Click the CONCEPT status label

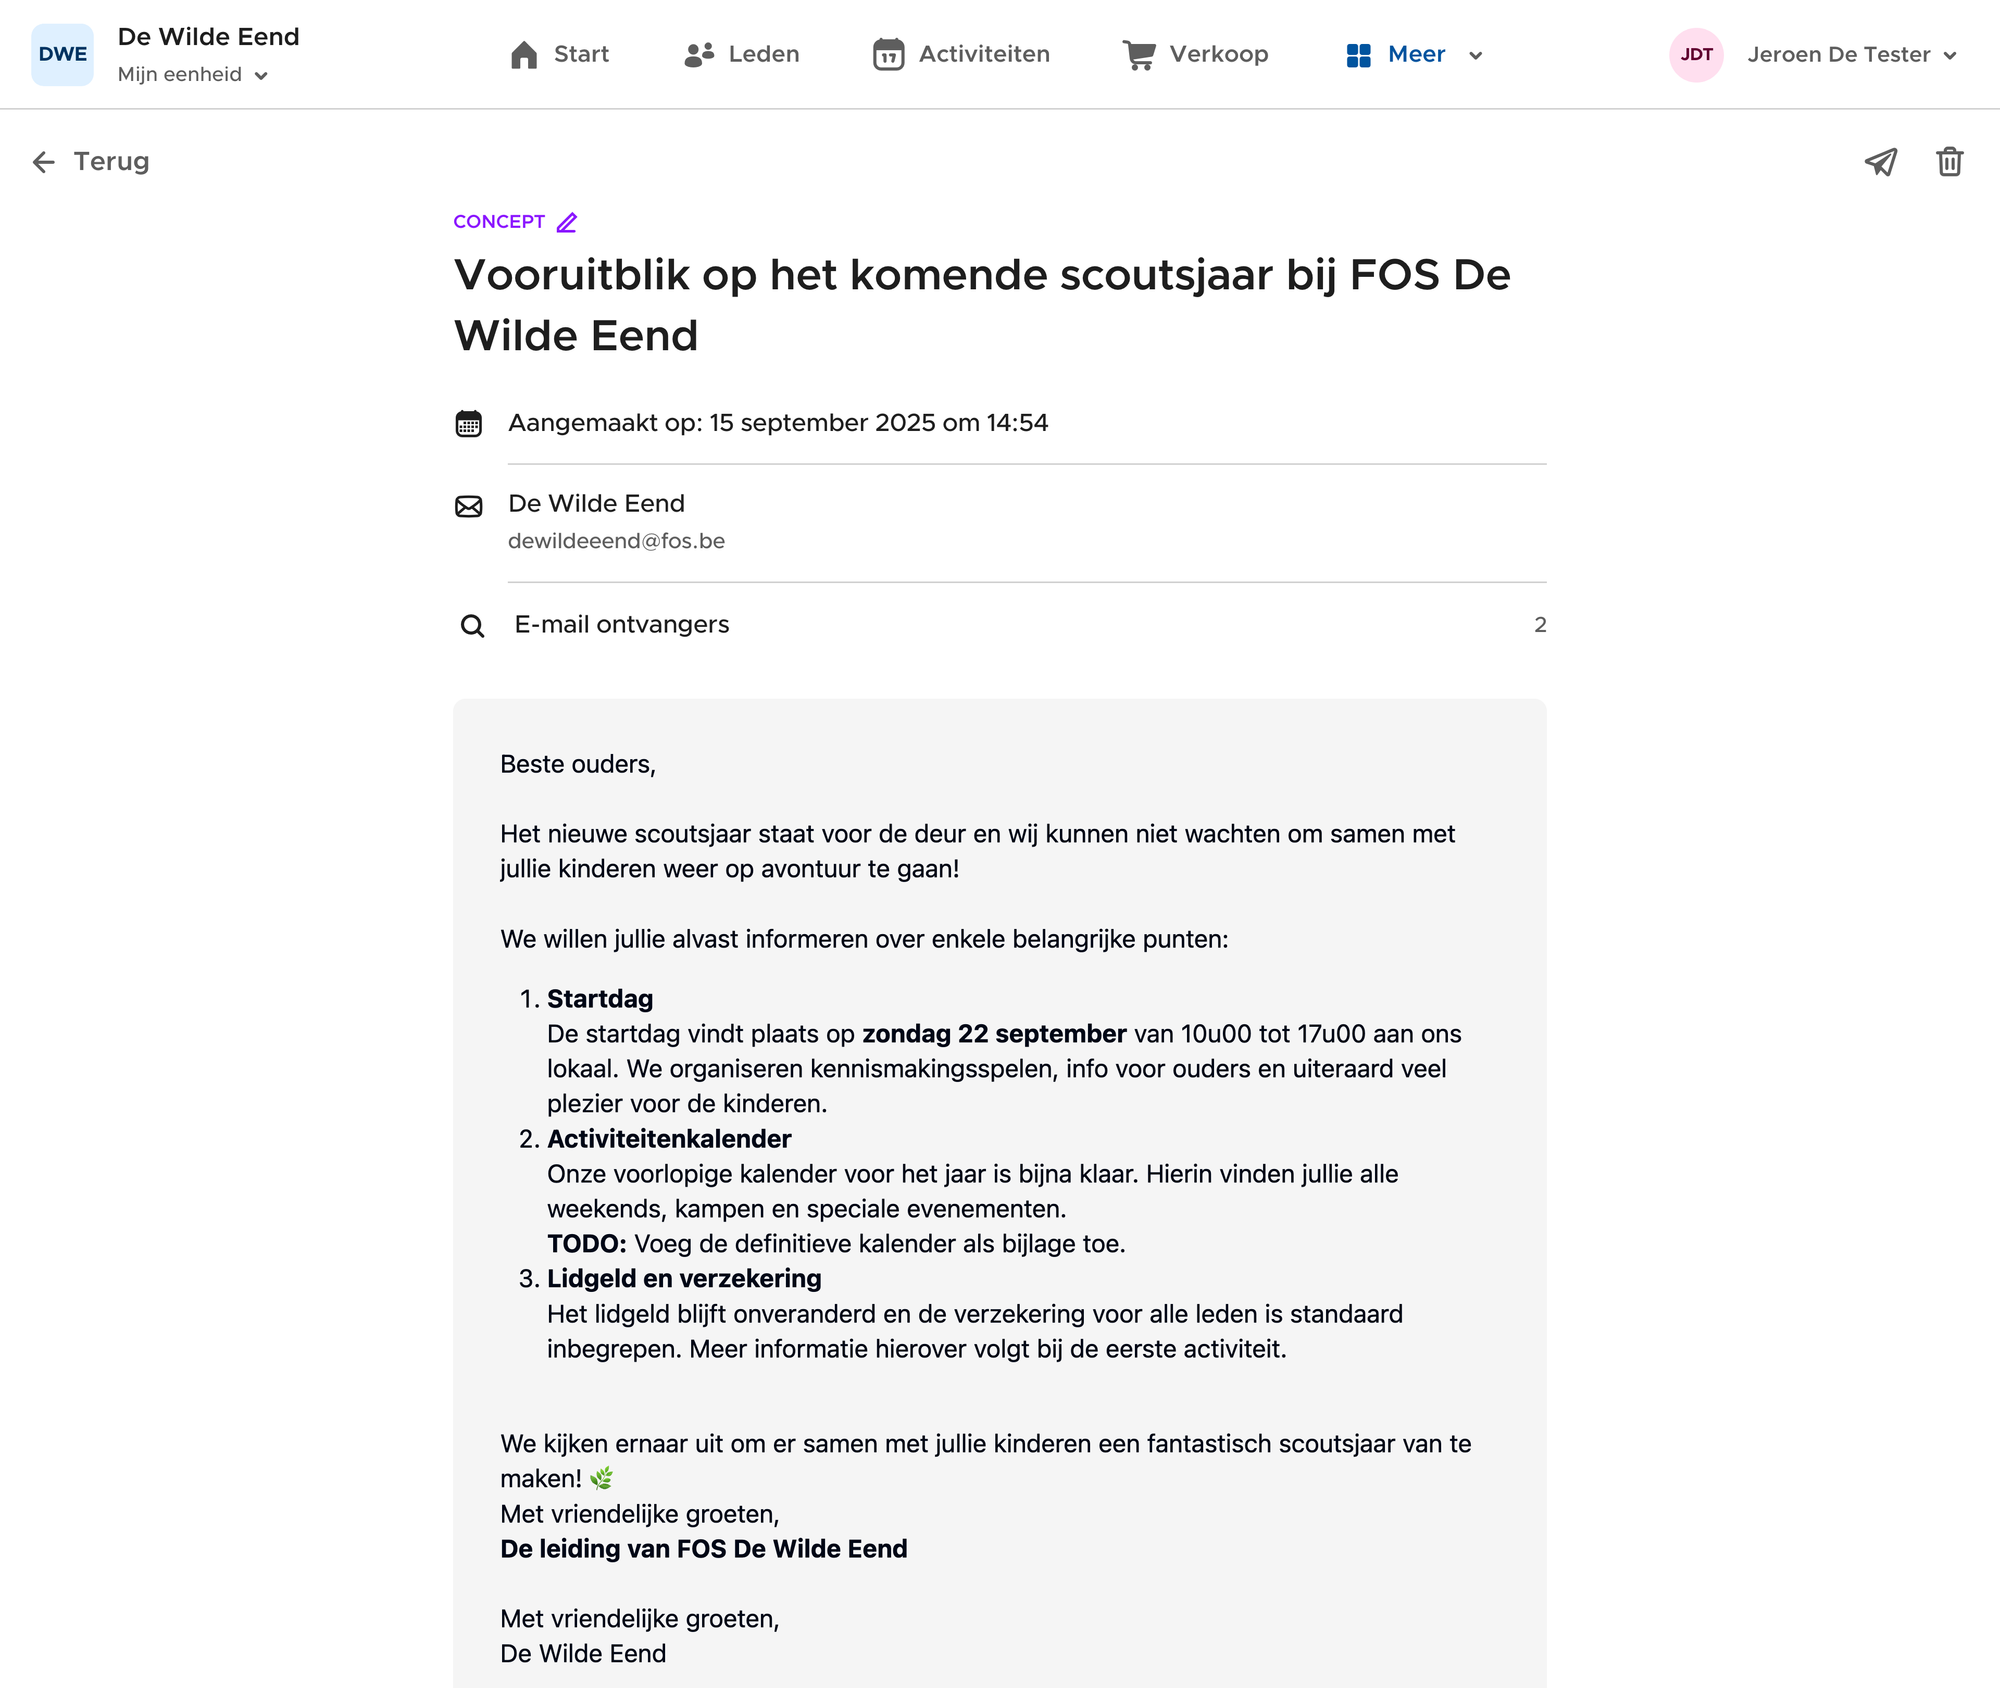[x=498, y=222]
